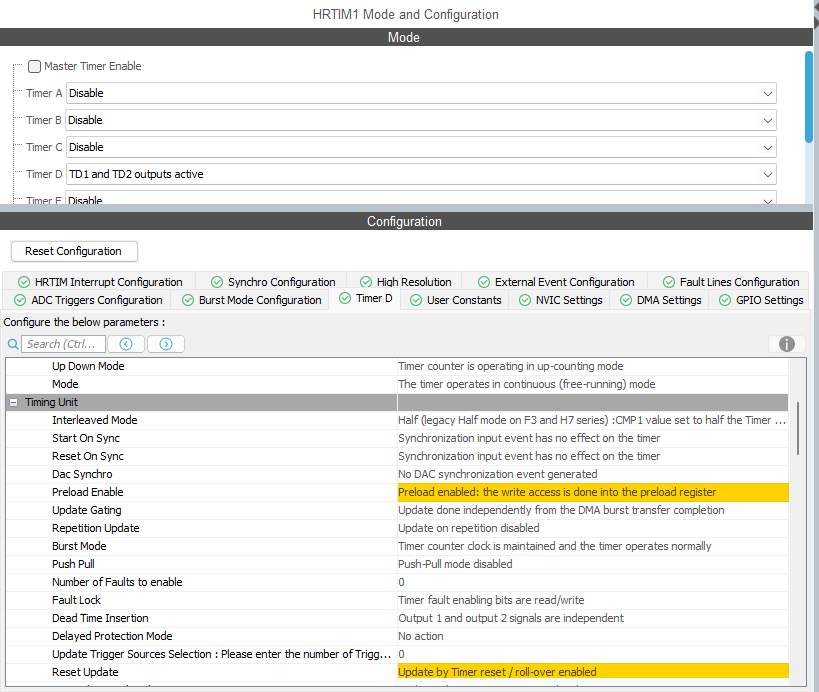Click the Repetition Update value
Screen dimensions: 819x692
[593, 529]
